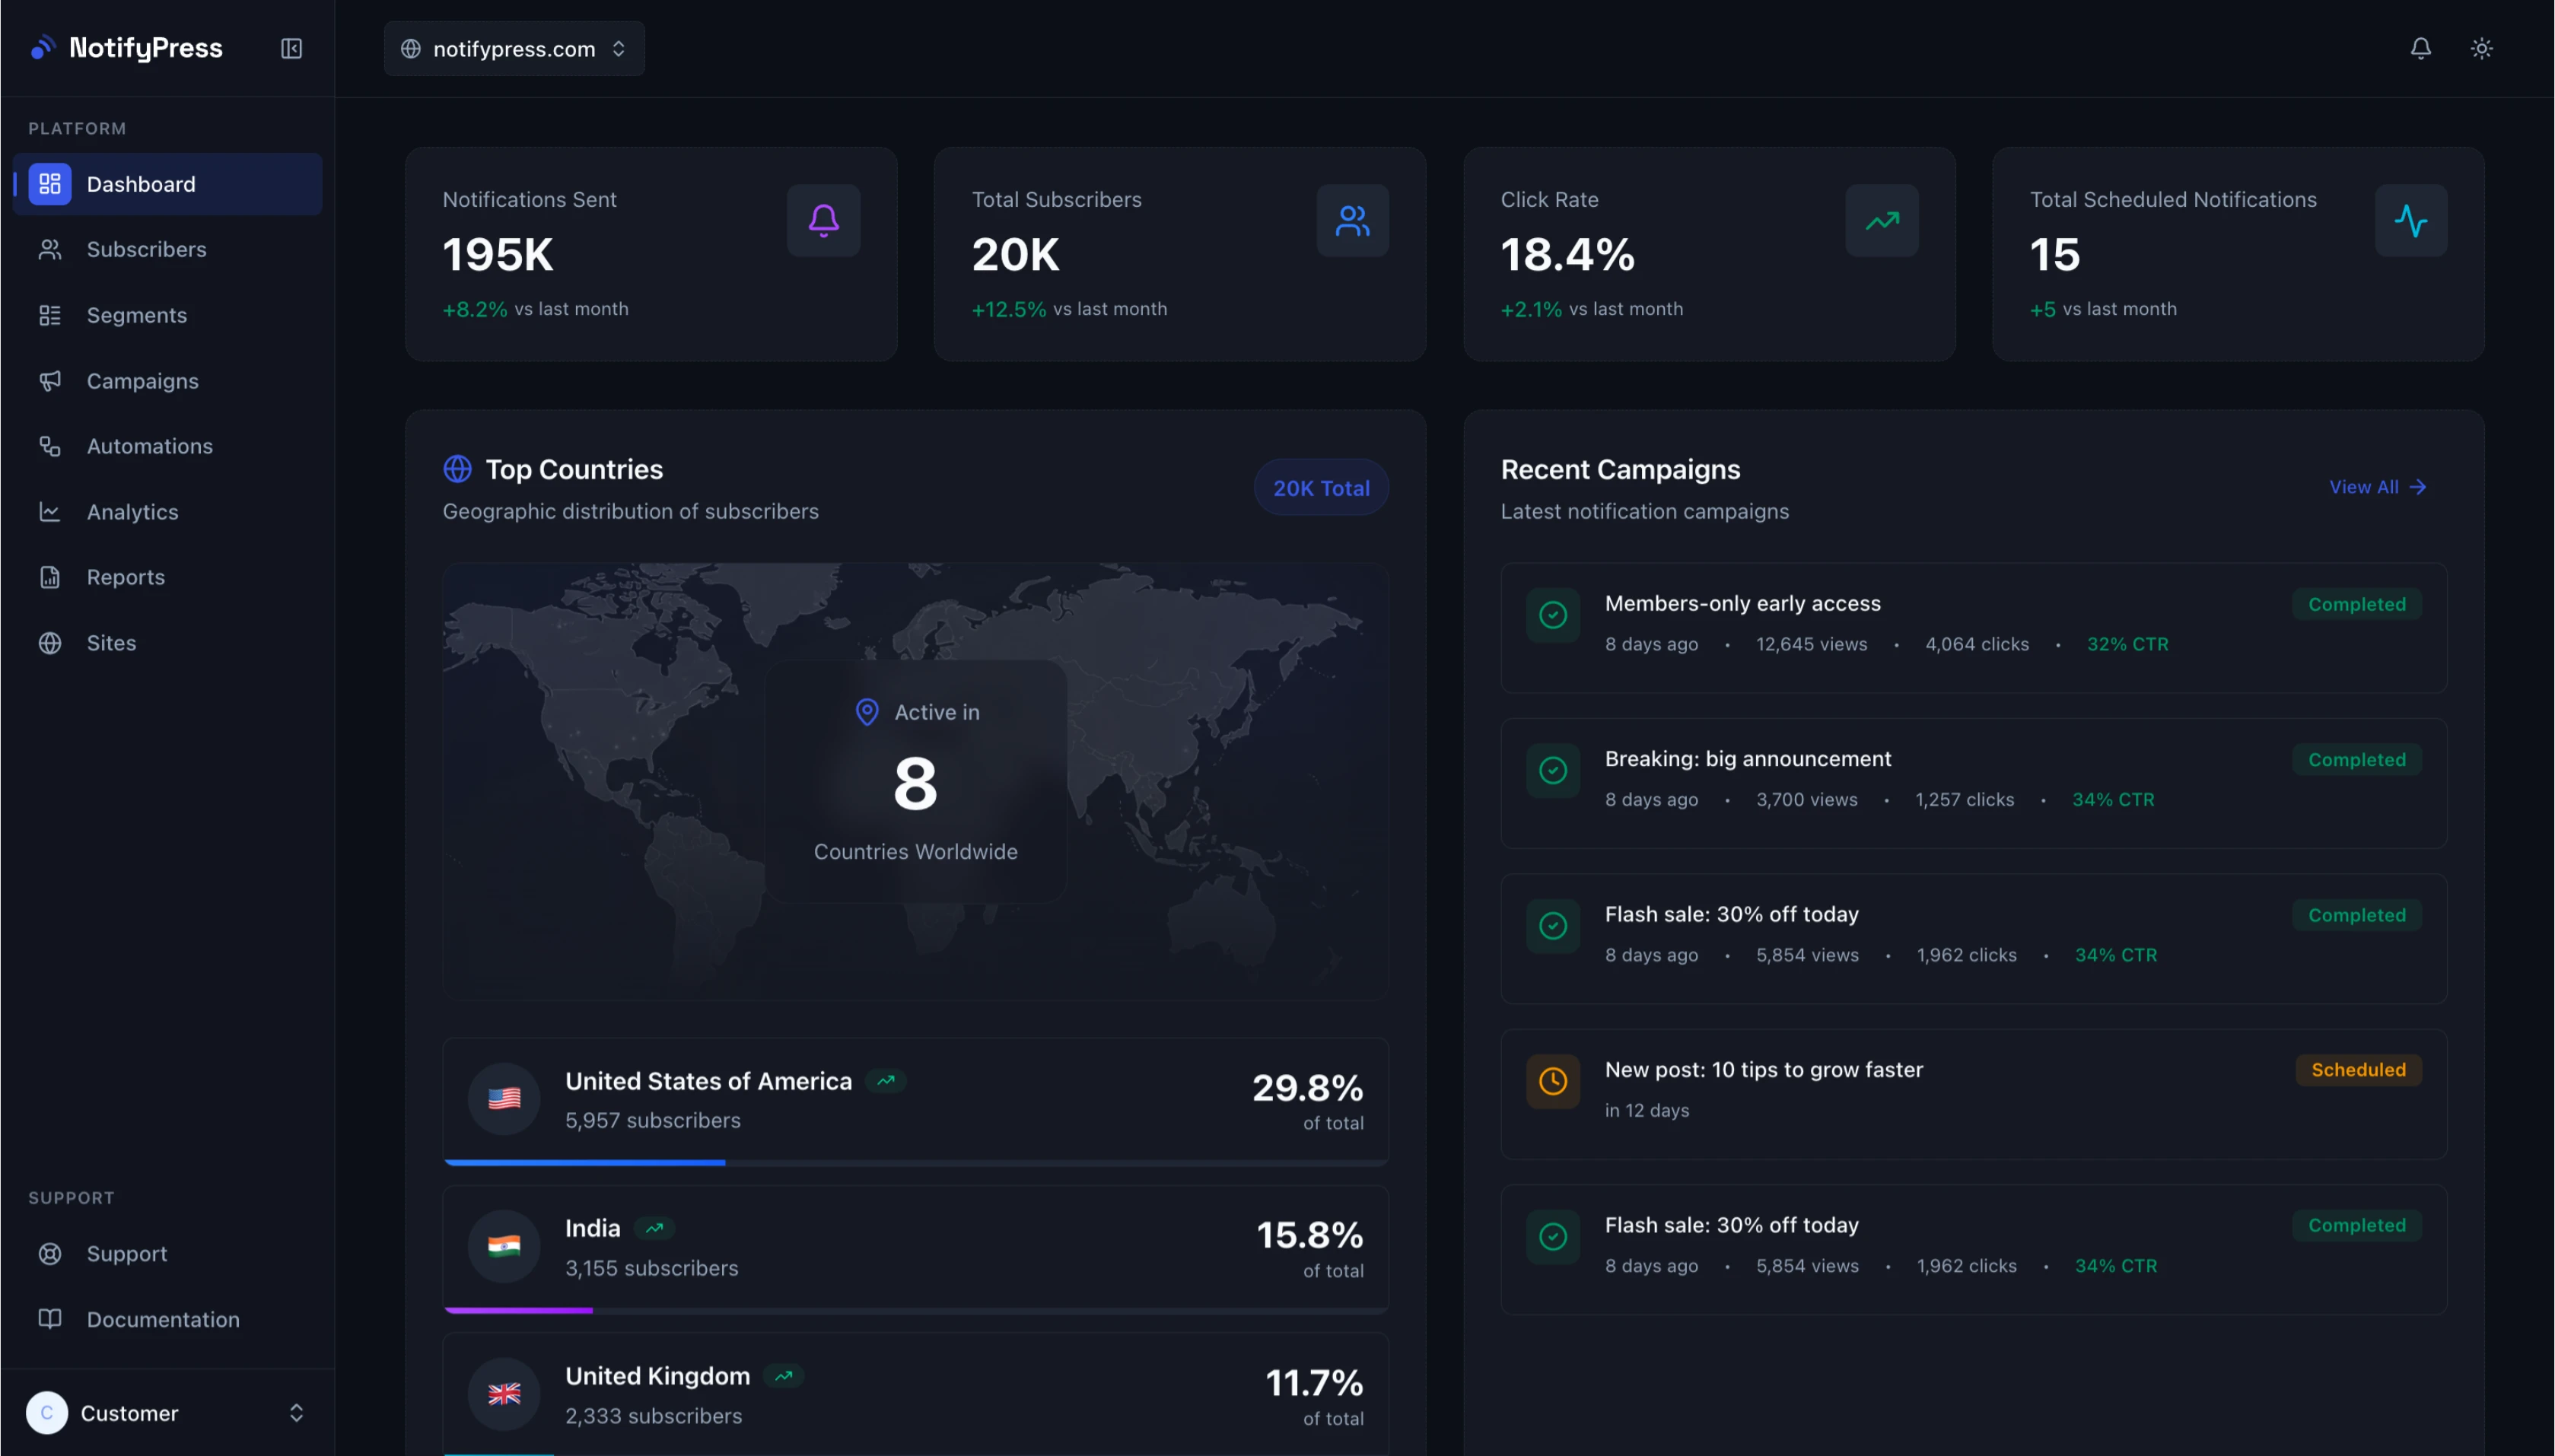The height and width of the screenshot is (1456, 2555).
Task: Click the United Kingdom flag icon
Action: coord(504,1394)
